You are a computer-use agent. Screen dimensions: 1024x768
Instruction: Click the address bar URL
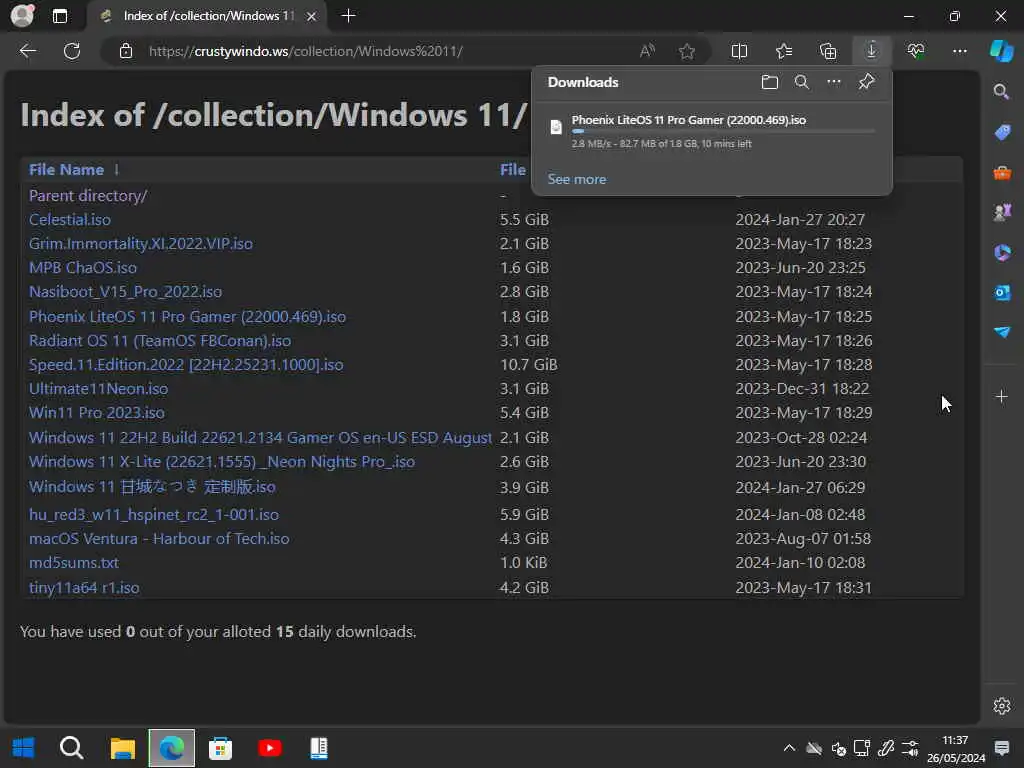(306, 51)
